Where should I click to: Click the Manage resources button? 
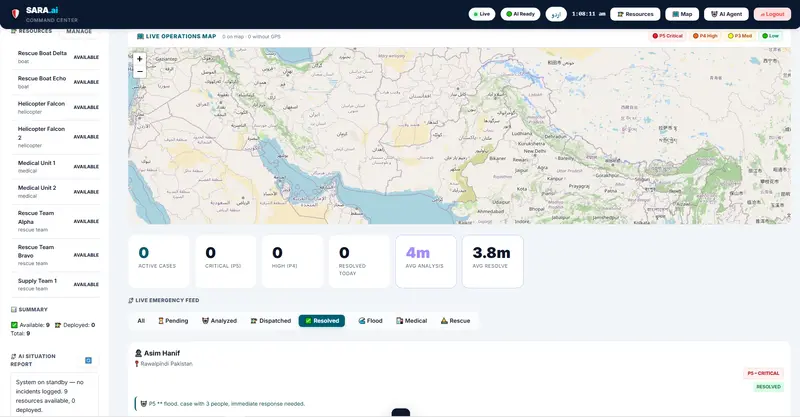[79, 32]
